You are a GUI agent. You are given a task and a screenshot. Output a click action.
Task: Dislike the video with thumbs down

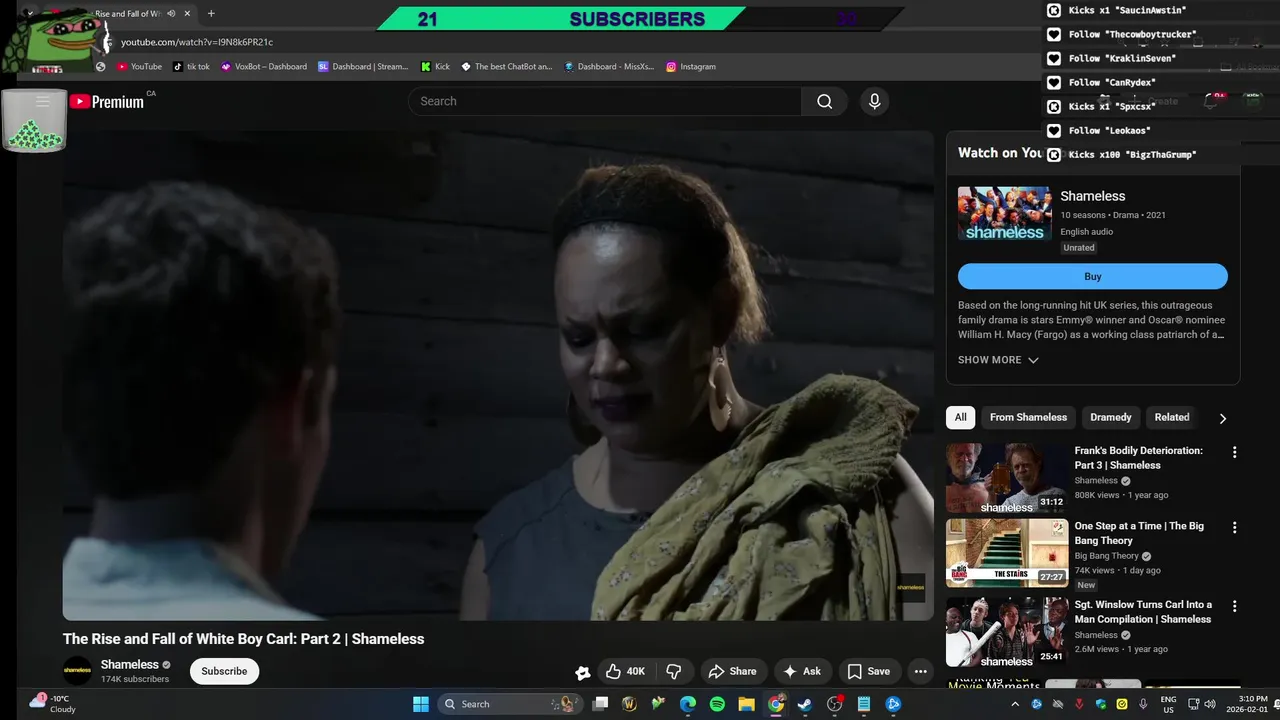coord(674,671)
